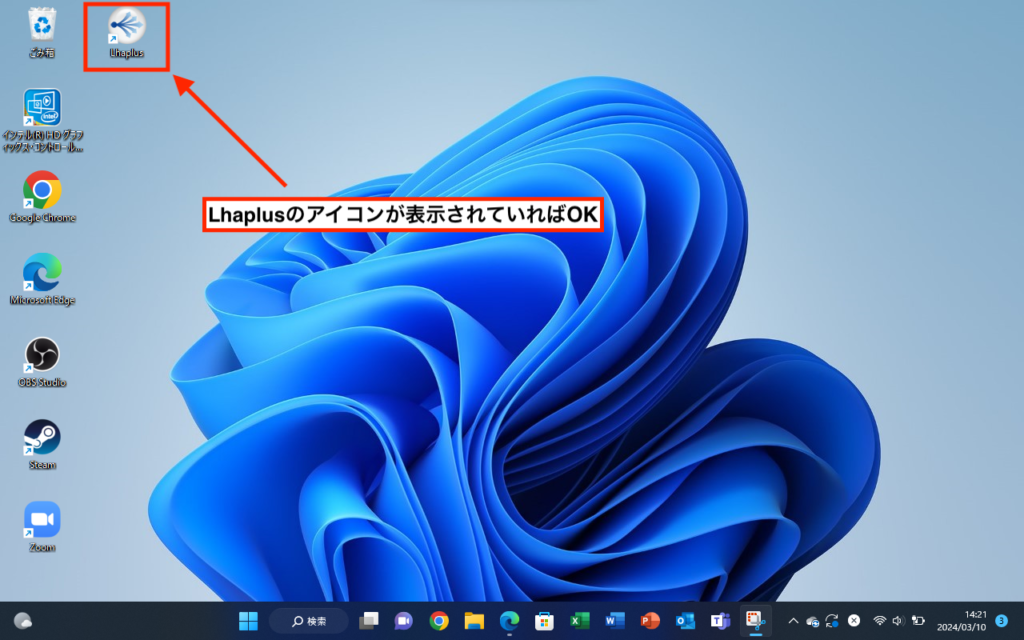Switch to the running Lhaplus taskbar window
Viewport: 1024px width, 640px height.
pyautogui.click(x=755, y=621)
